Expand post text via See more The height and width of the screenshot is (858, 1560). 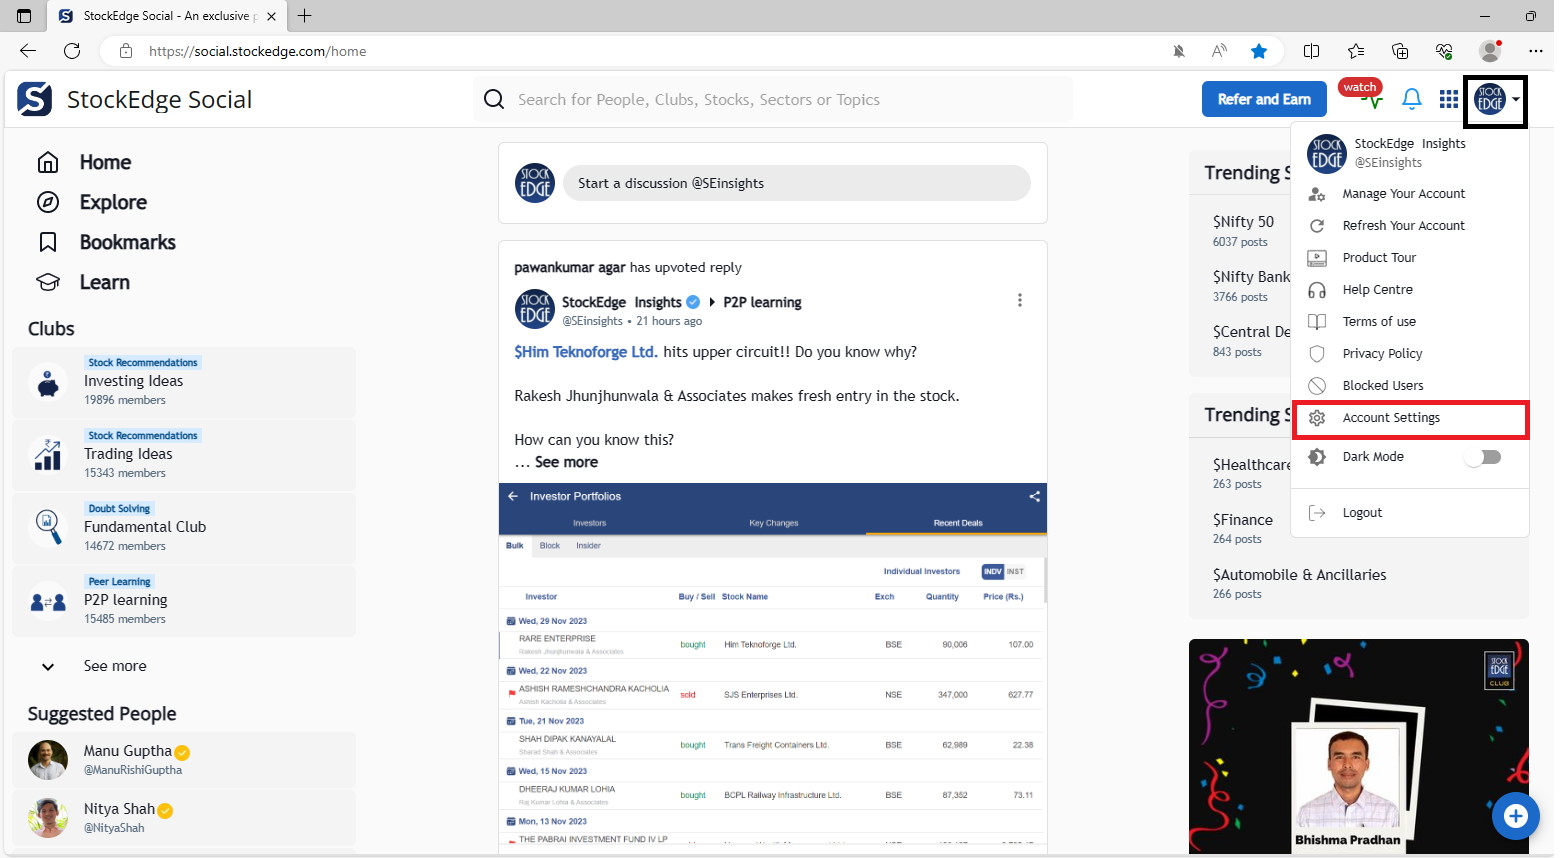click(566, 462)
